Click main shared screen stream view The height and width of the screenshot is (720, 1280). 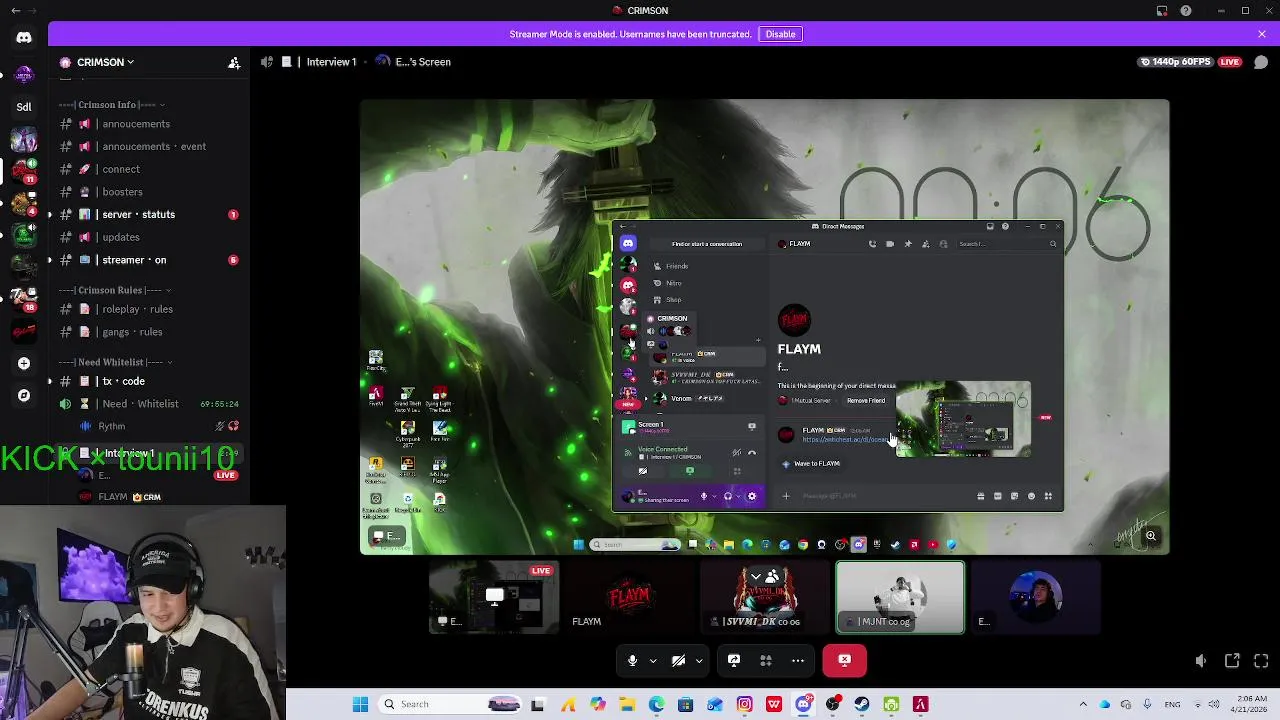point(764,326)
